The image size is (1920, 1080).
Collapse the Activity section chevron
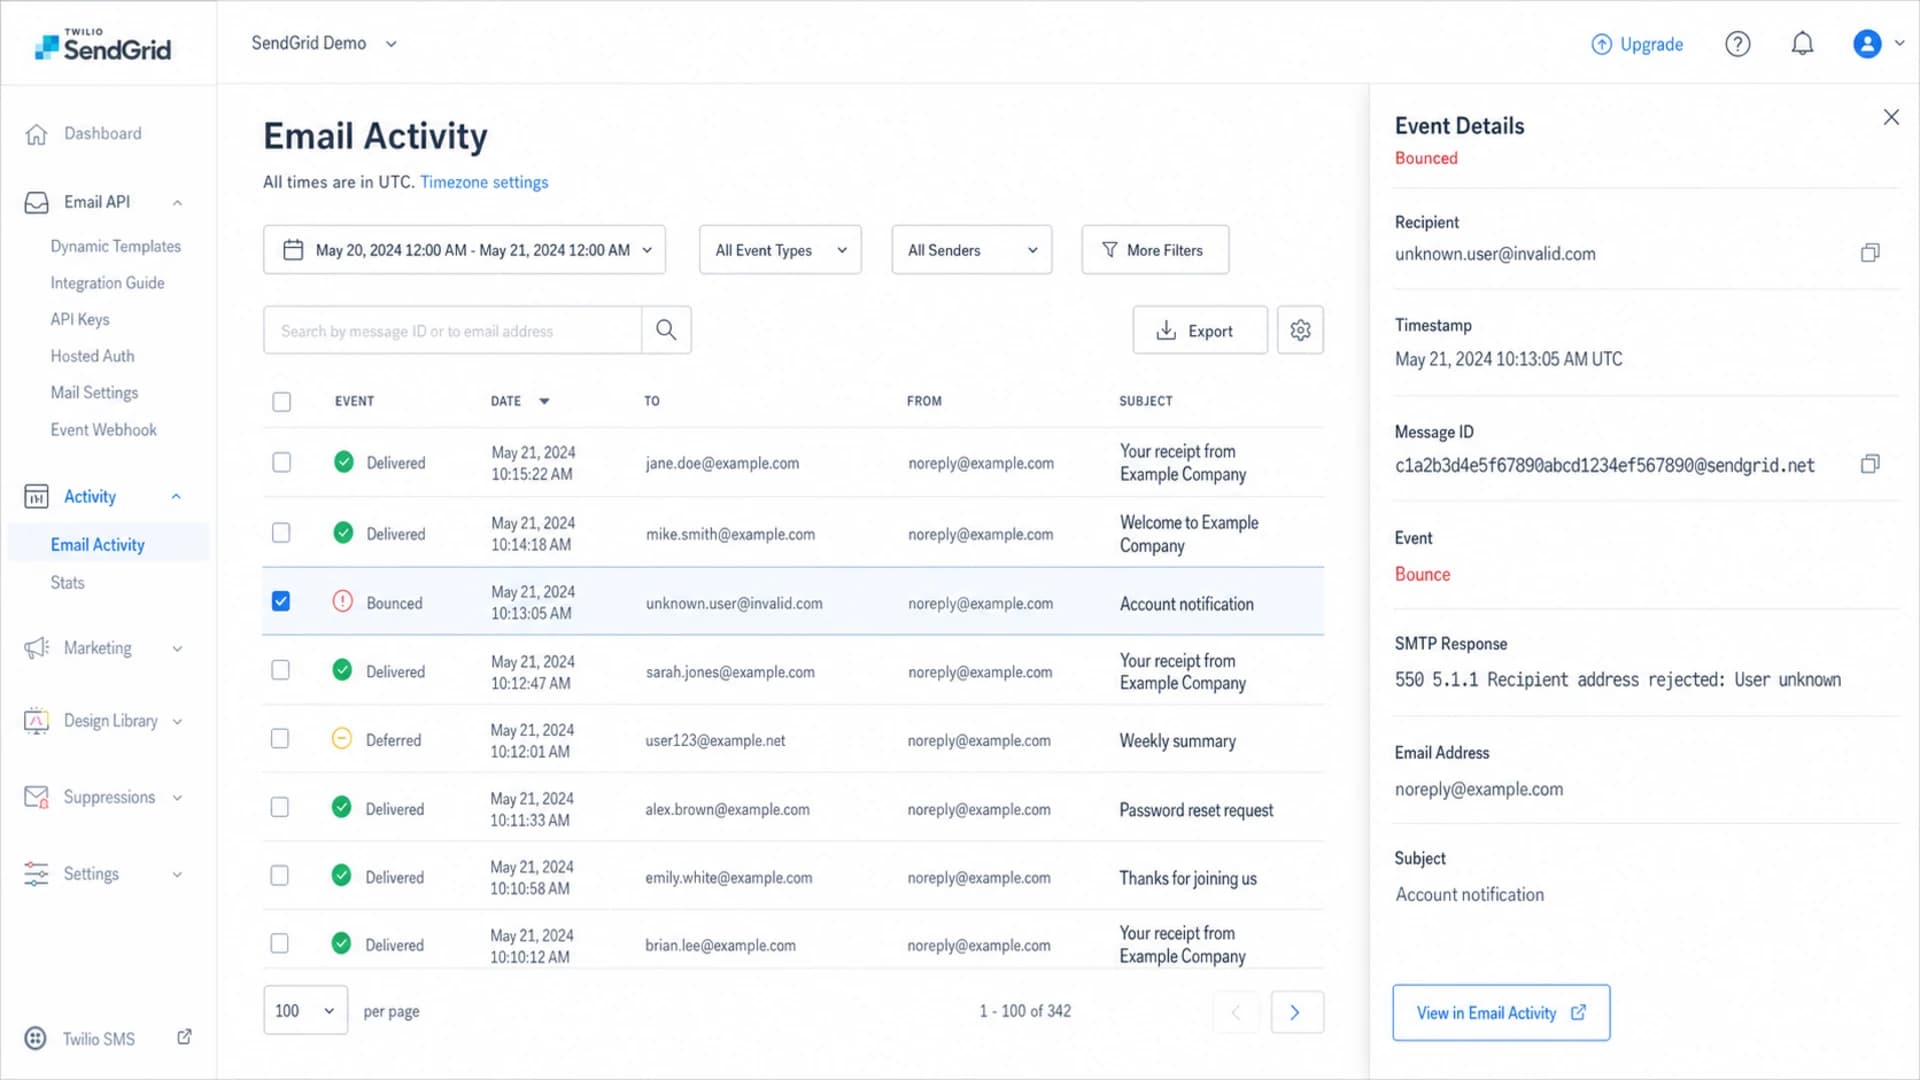pos(176,497)
